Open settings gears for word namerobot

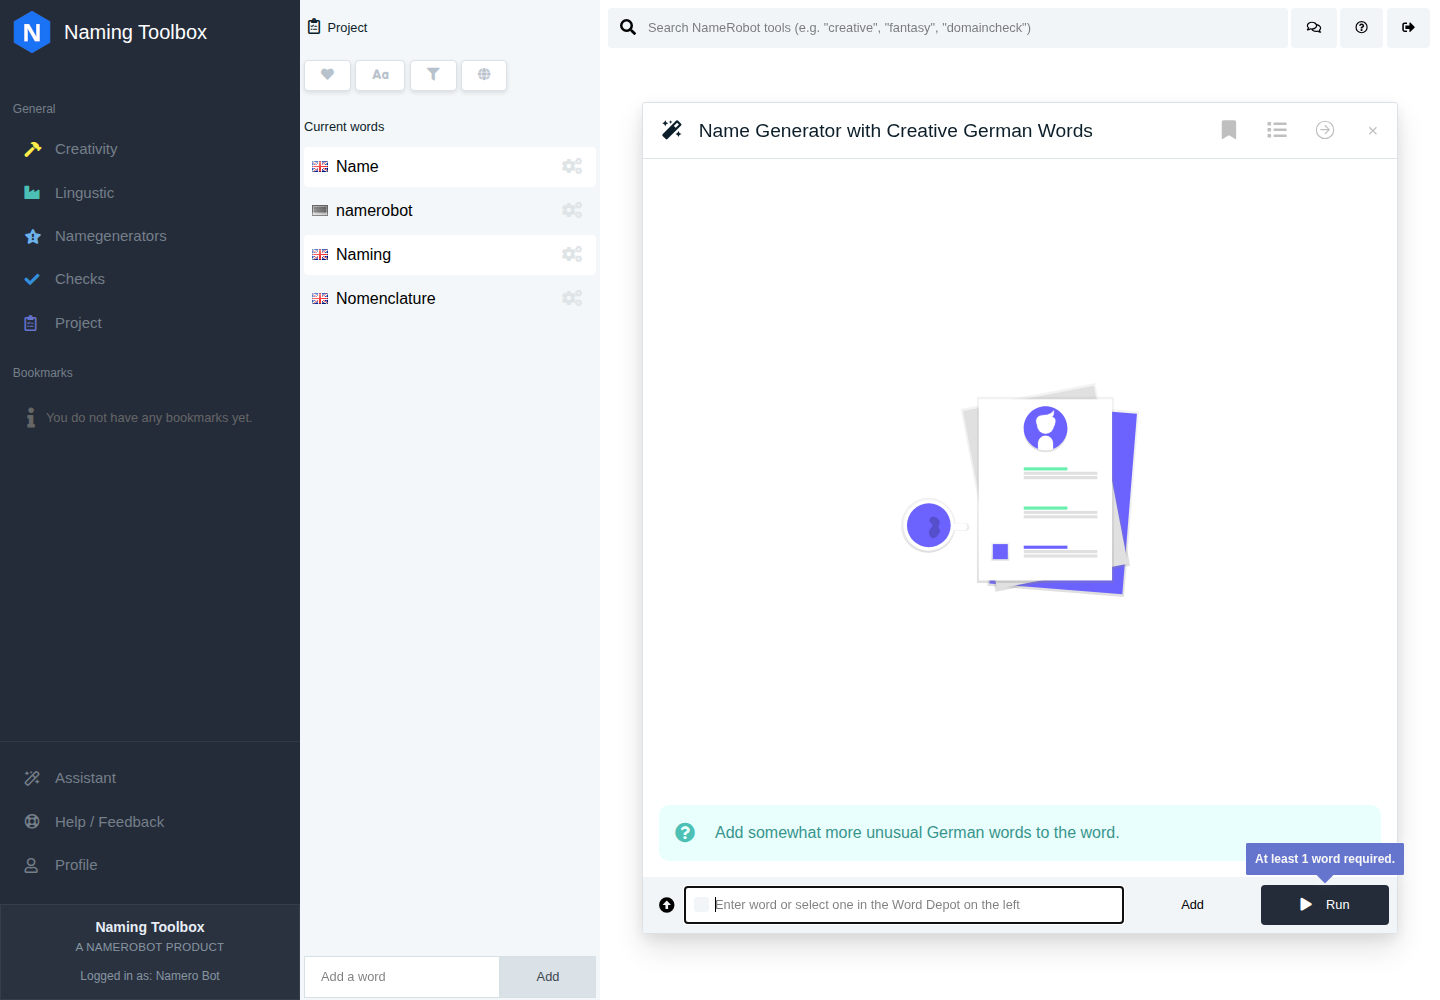tap(572, 210)
